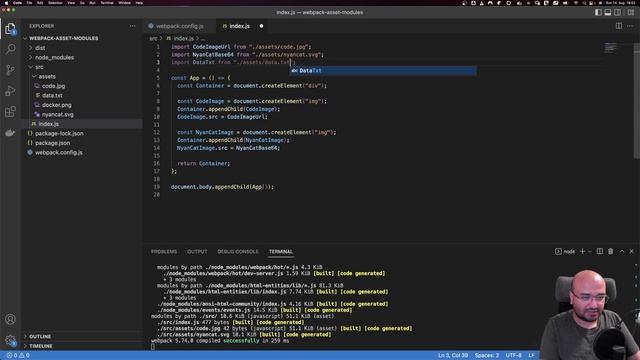Image resolution: width=640 pixels, height=360 pixels.
Task: Open the Manage gear icon
Action: 10,340
